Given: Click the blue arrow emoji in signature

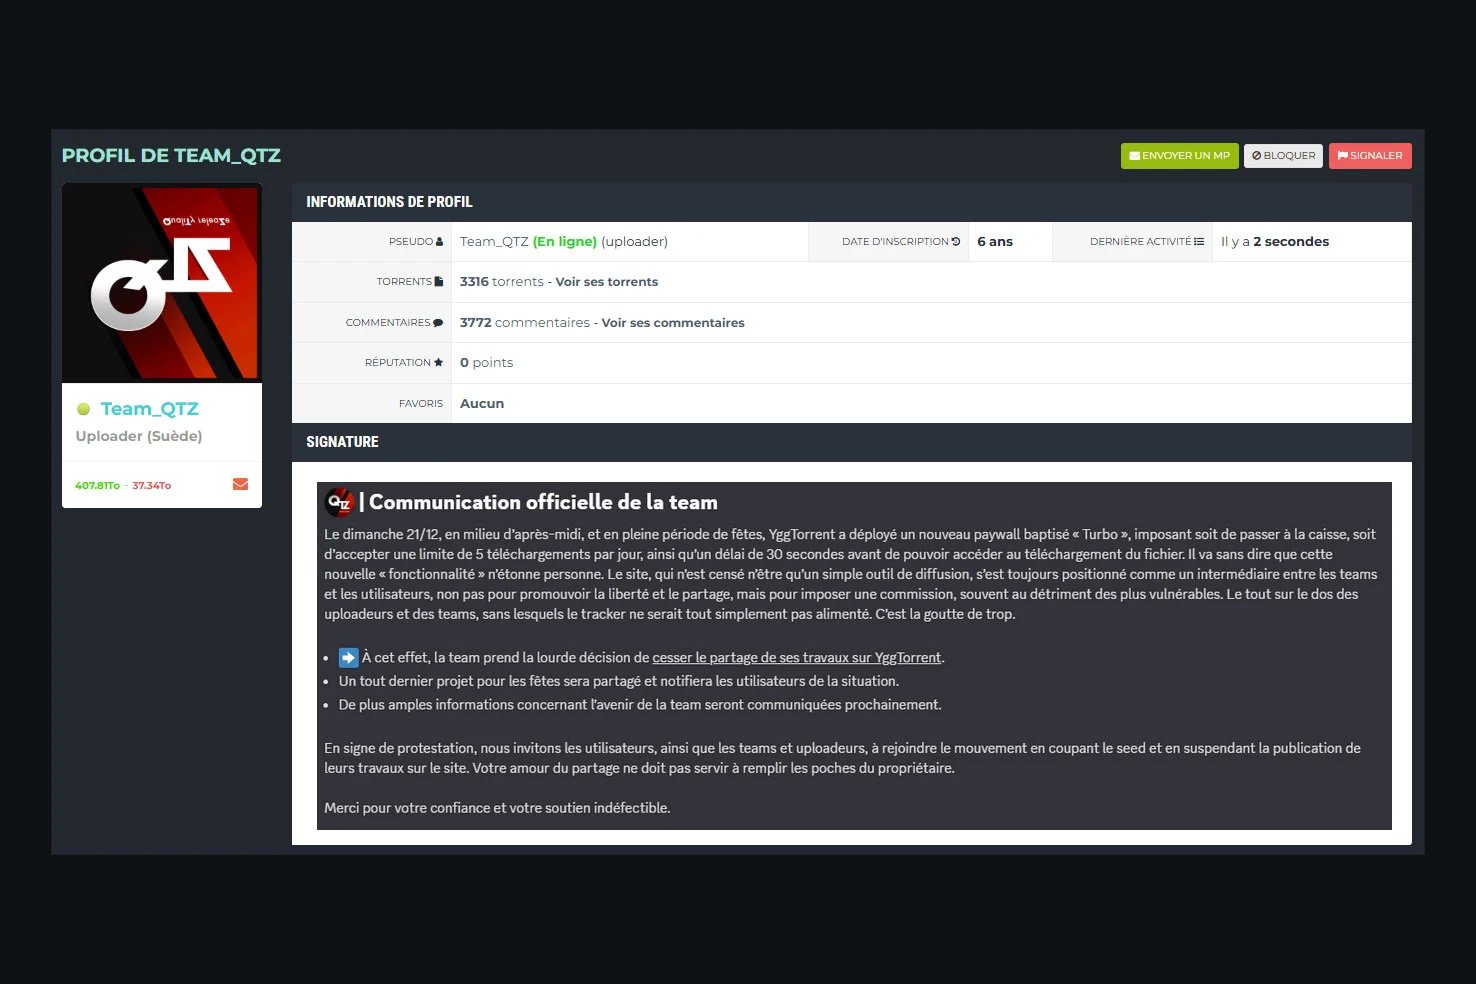Looking at the screenshot, I should 348,658.
